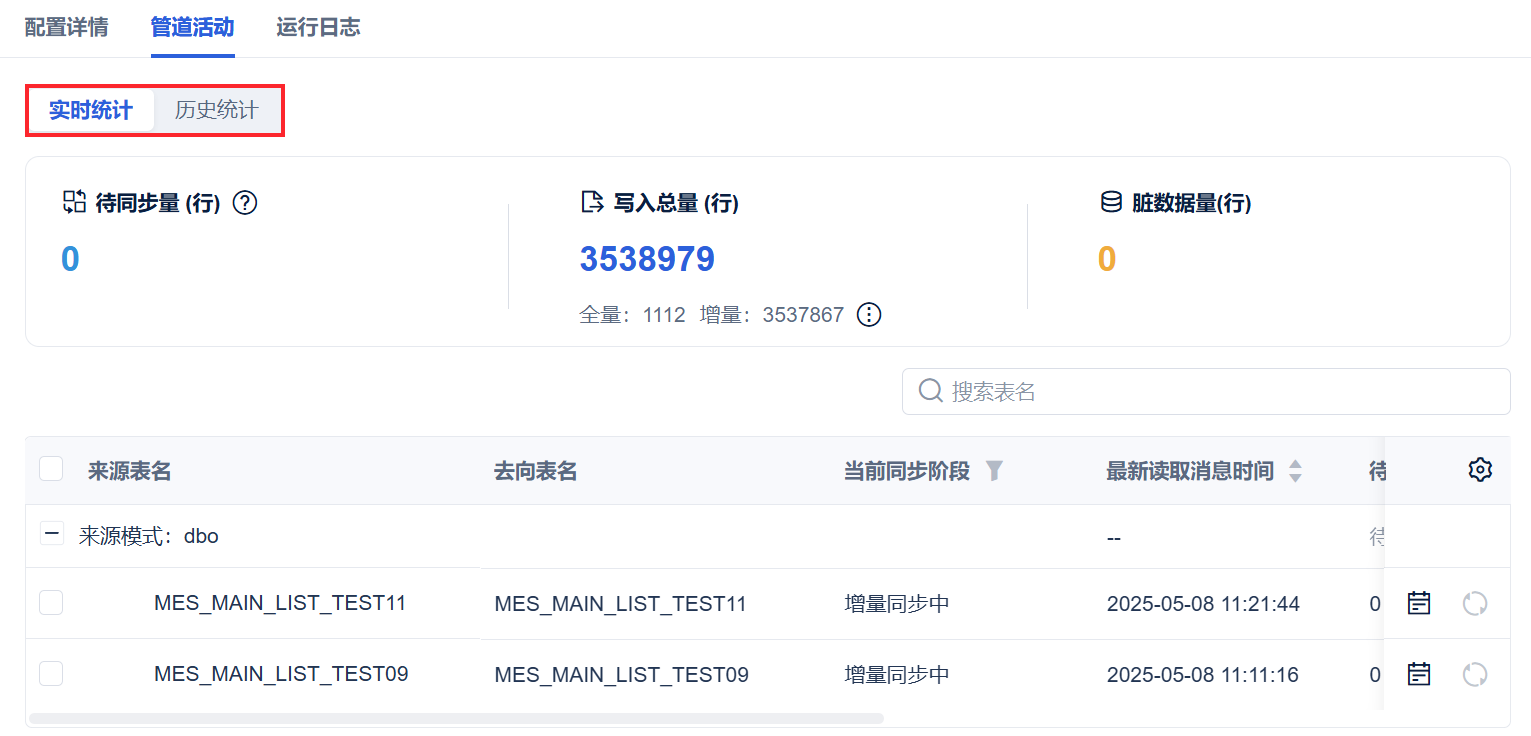Open log icon for MES_MAIN_LIST_TEST09 row

click(1419, 675)
